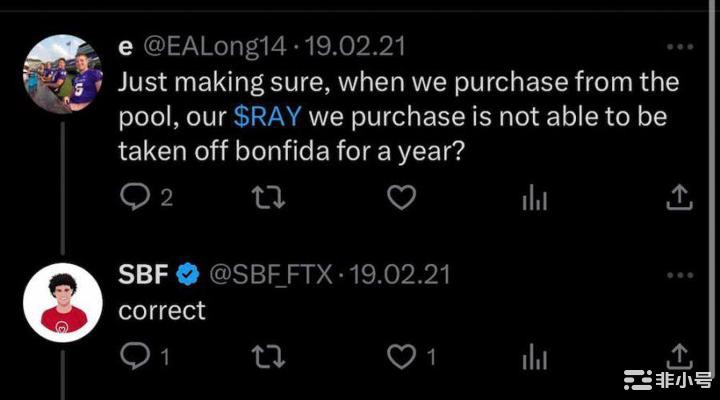Click SBF's blue verified badge

[x=187, y=274]
